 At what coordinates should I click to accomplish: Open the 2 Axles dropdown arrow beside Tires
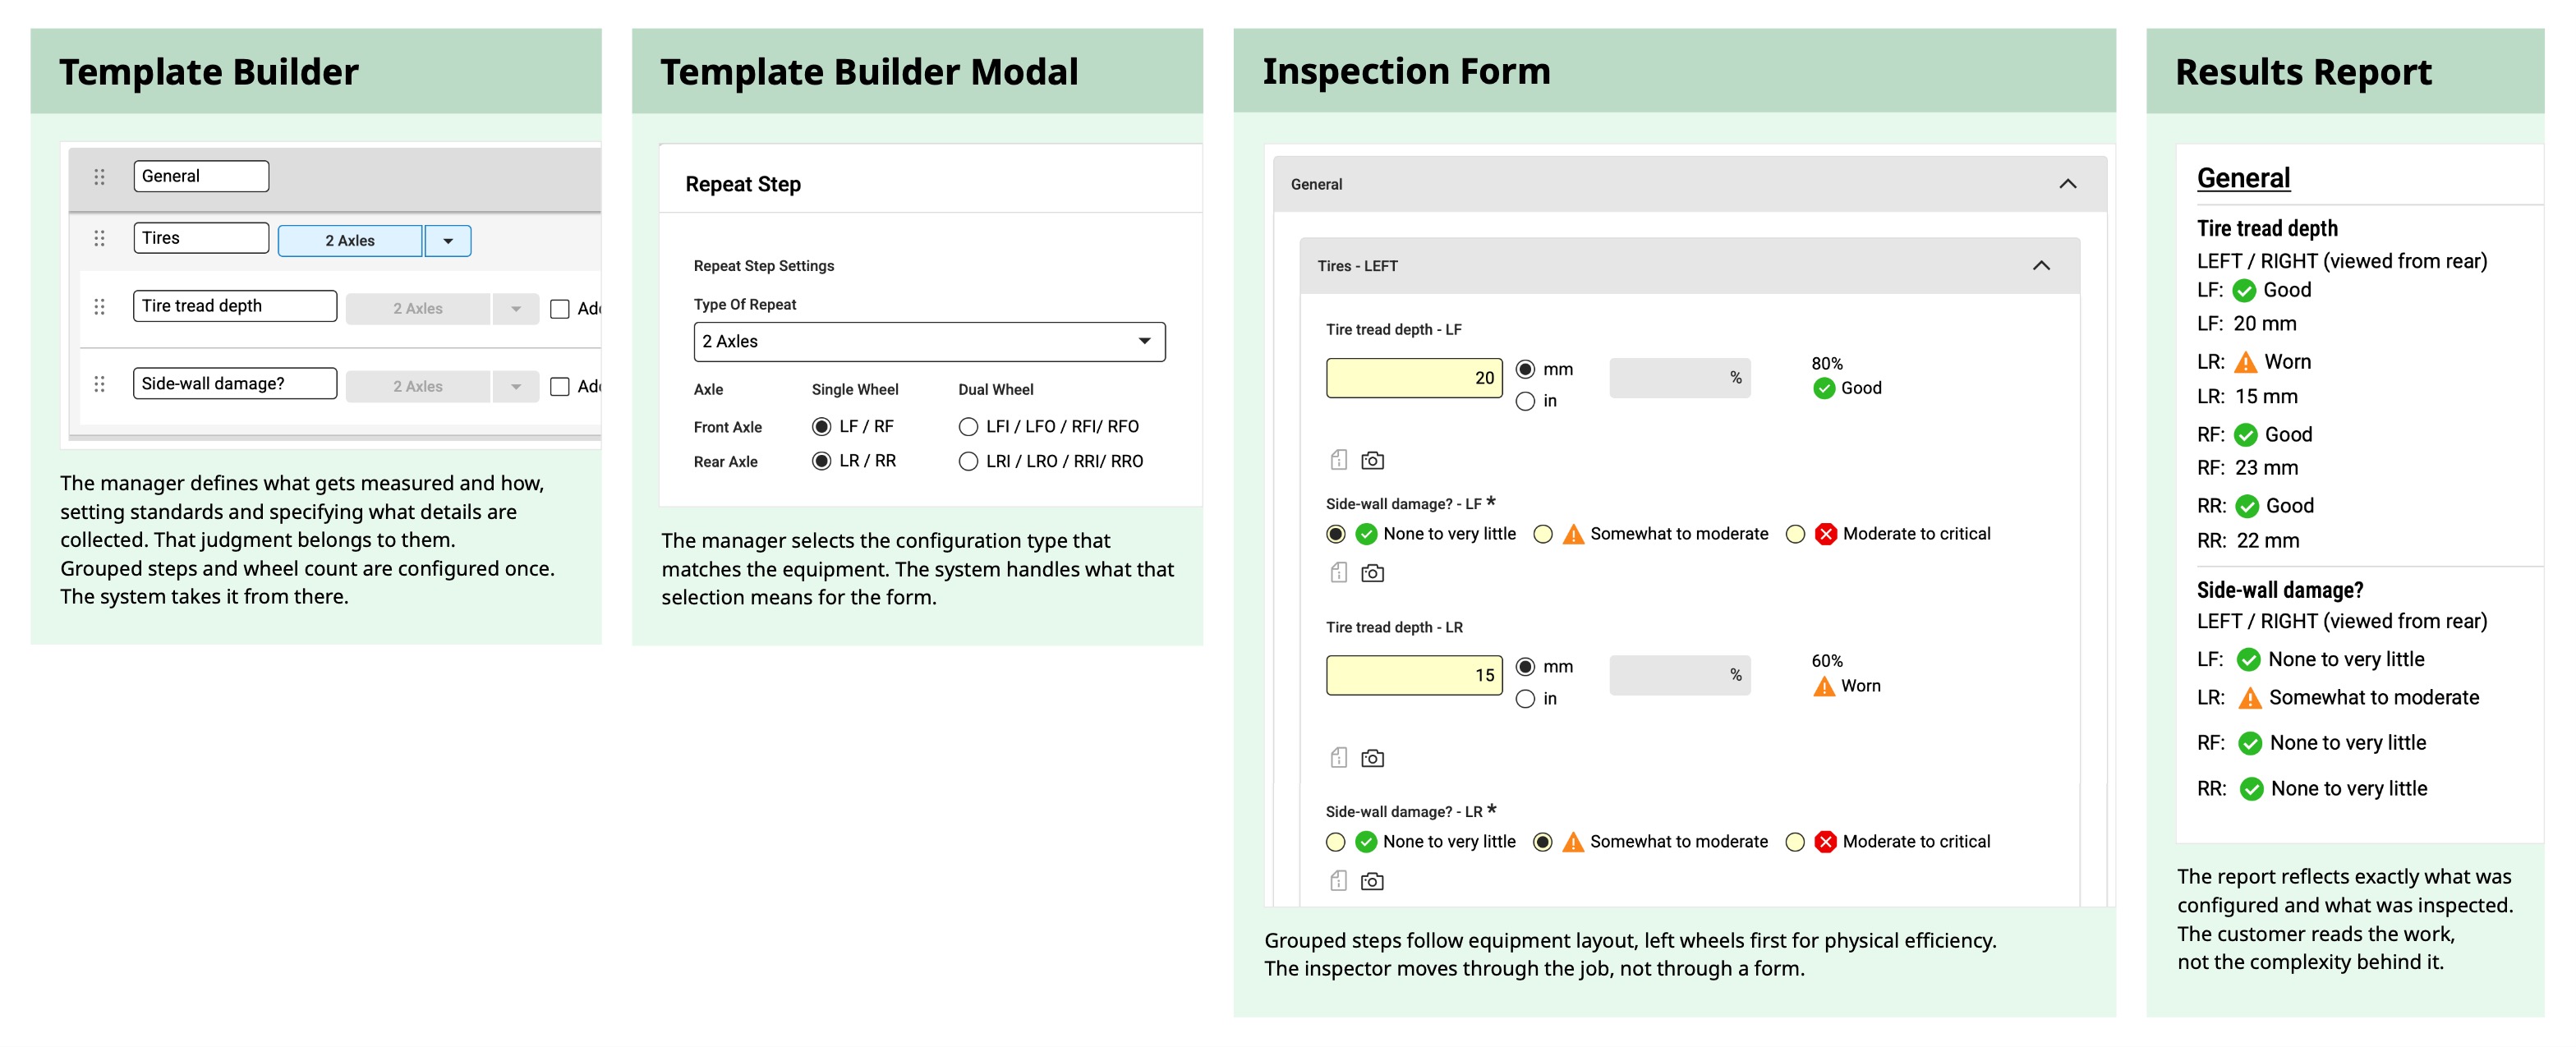coord(448,241)
